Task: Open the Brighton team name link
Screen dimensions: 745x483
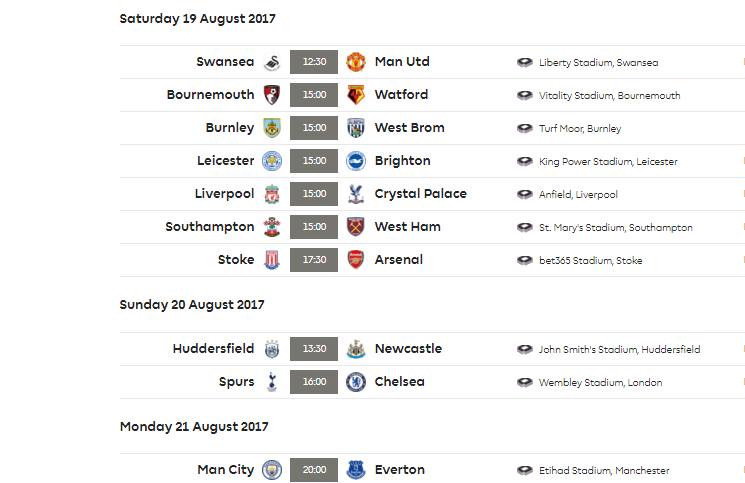Action: point(402,161)
